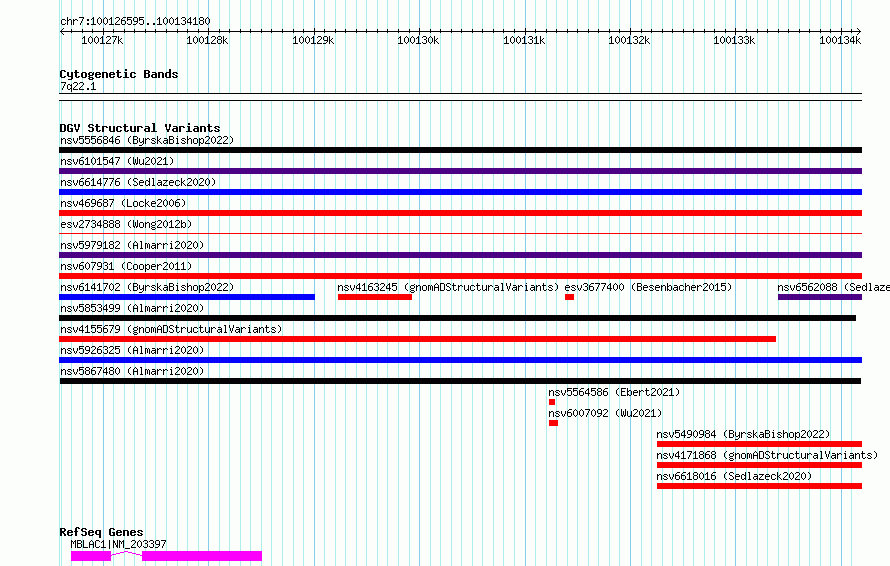Open the nsv6101547 (Wu2021) label
The width and height of the screenshot is (890, 566).
tap(117, 161)
